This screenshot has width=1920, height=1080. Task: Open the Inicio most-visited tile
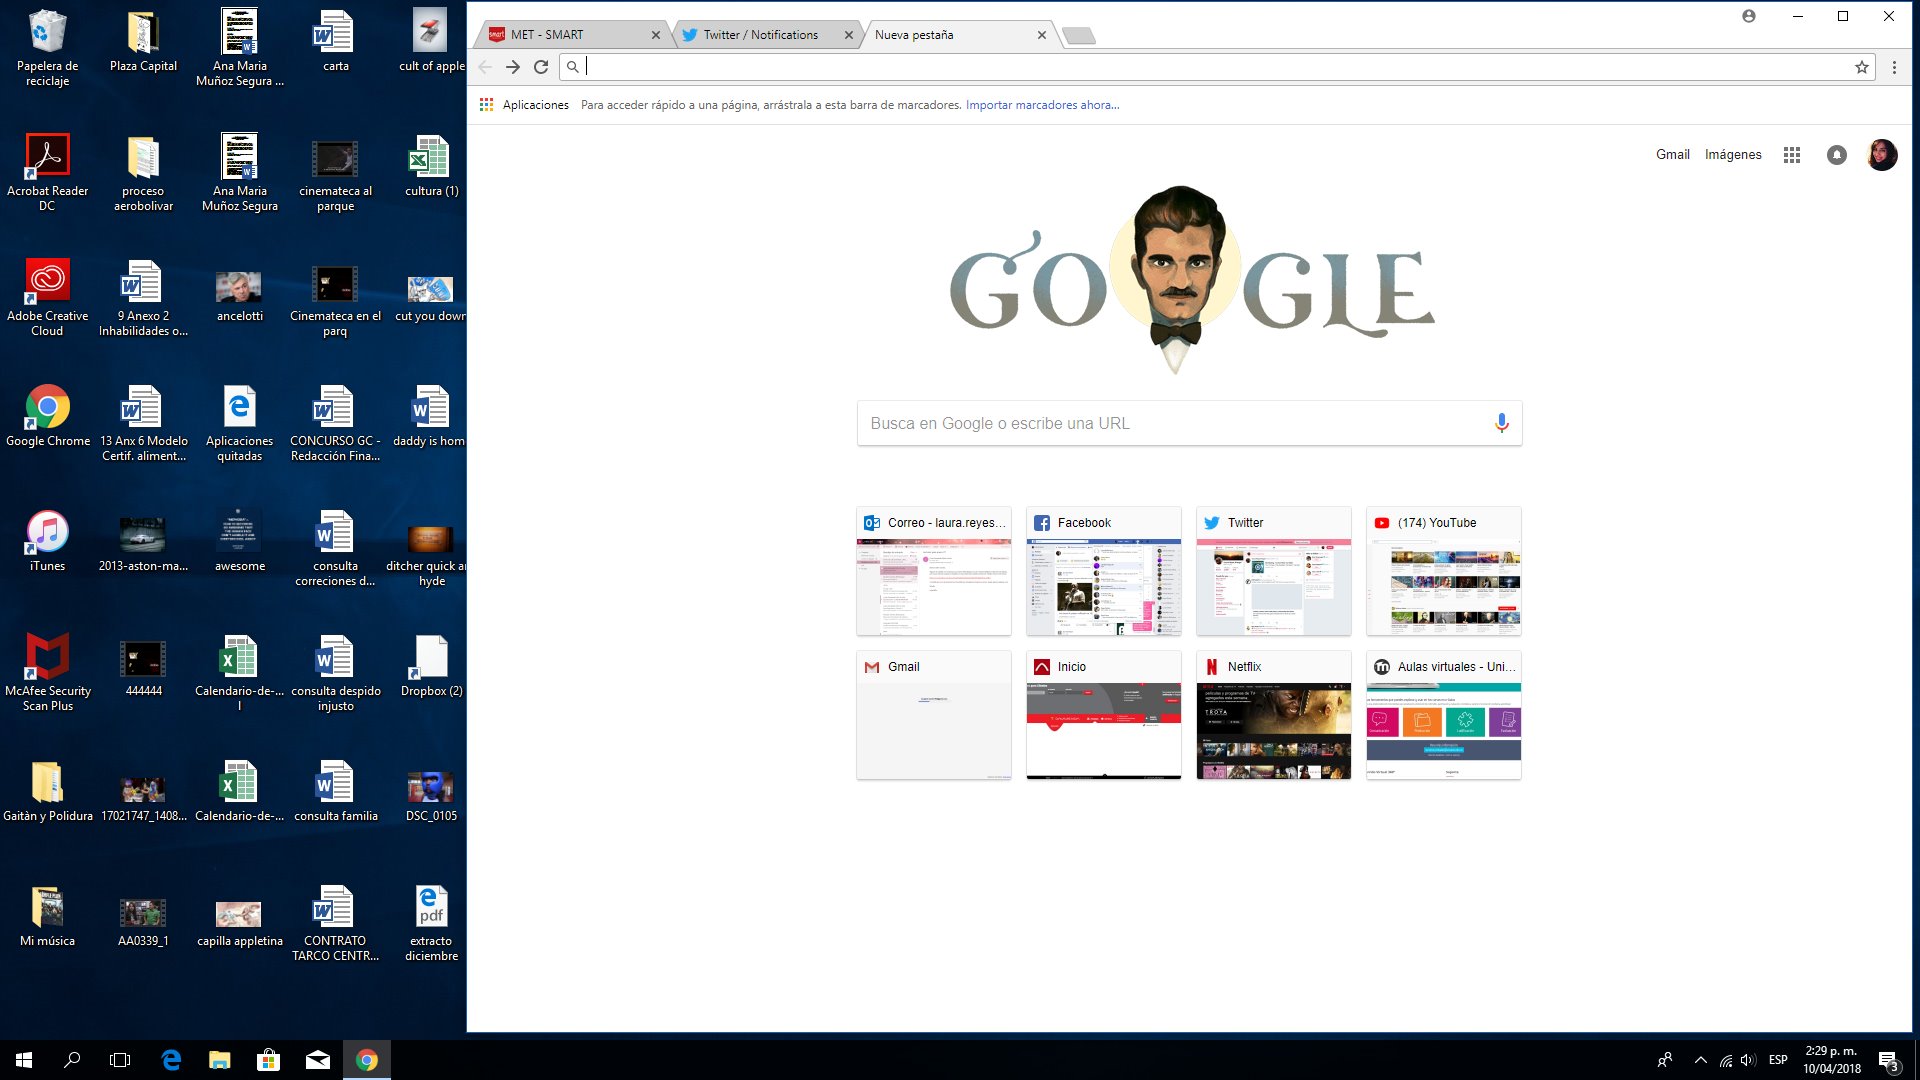pos(1104,715)
